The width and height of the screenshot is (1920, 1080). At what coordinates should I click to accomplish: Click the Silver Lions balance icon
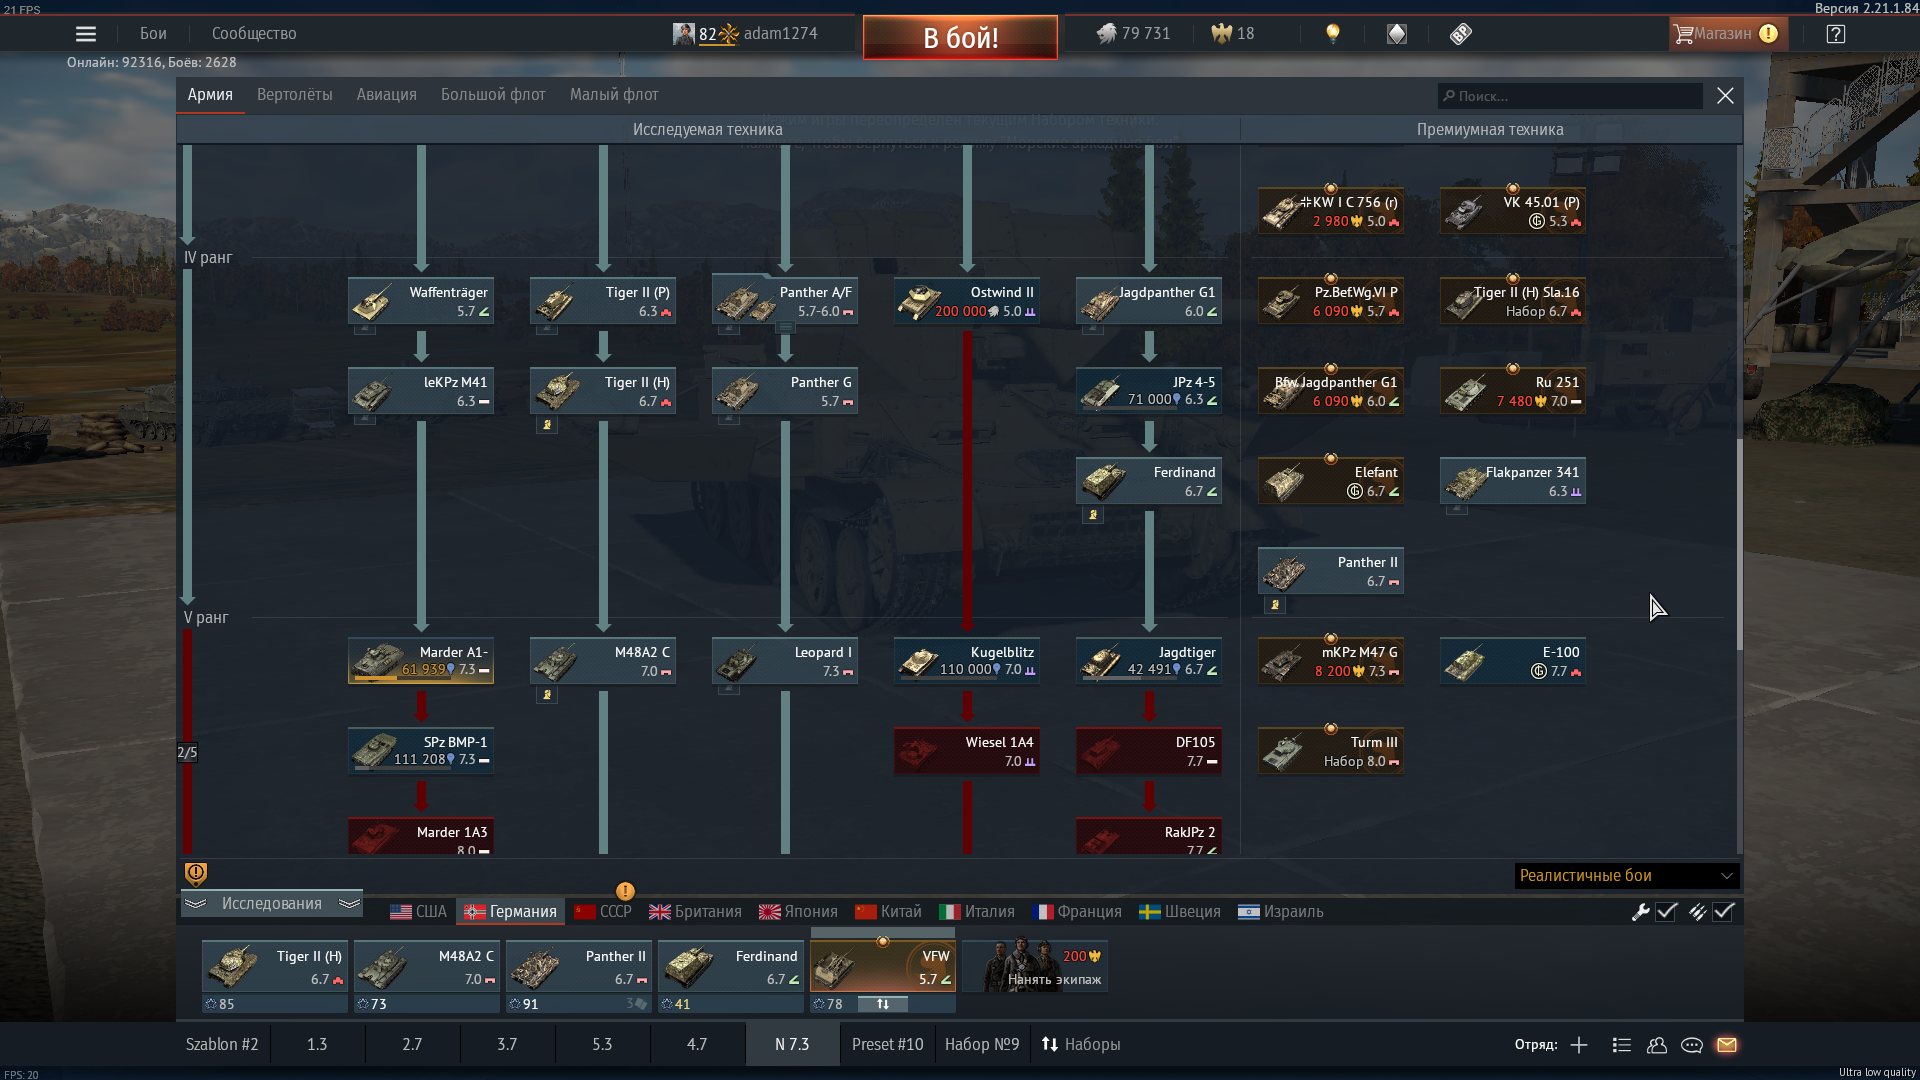(x=1105, y=34)
